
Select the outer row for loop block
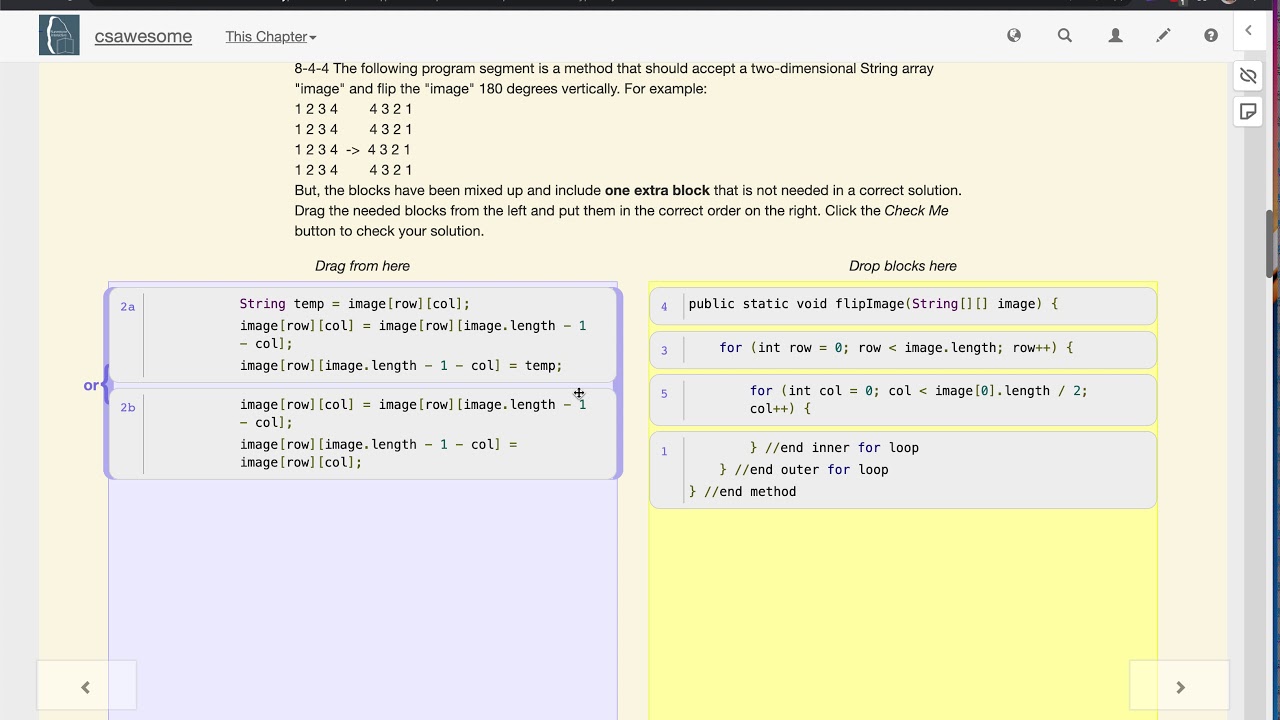point(903,349)
